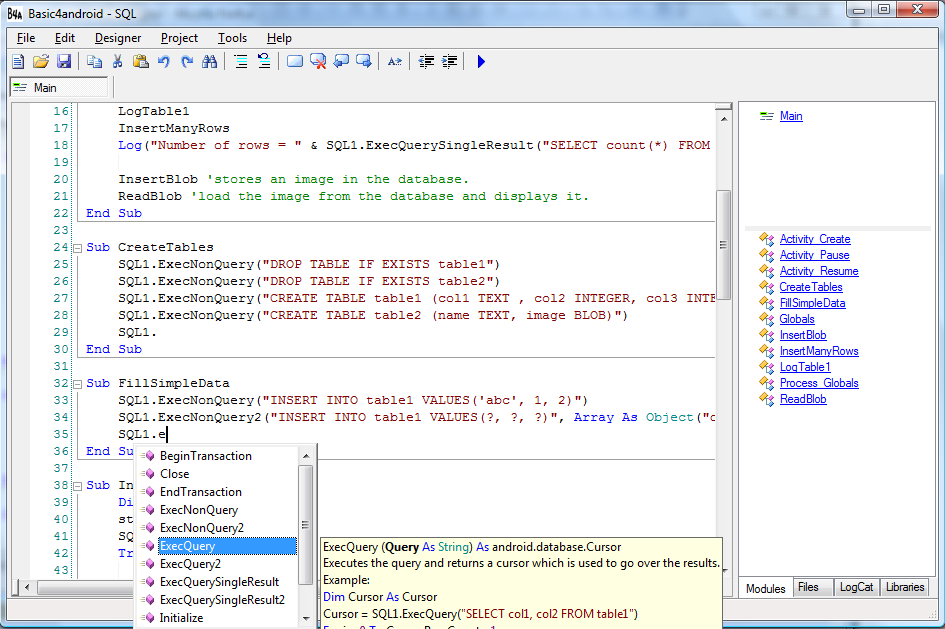Viewport: 945px width, 629px height.
Task: Open InsertManyRows in the sub list
Action: click(x=819, y=351)
